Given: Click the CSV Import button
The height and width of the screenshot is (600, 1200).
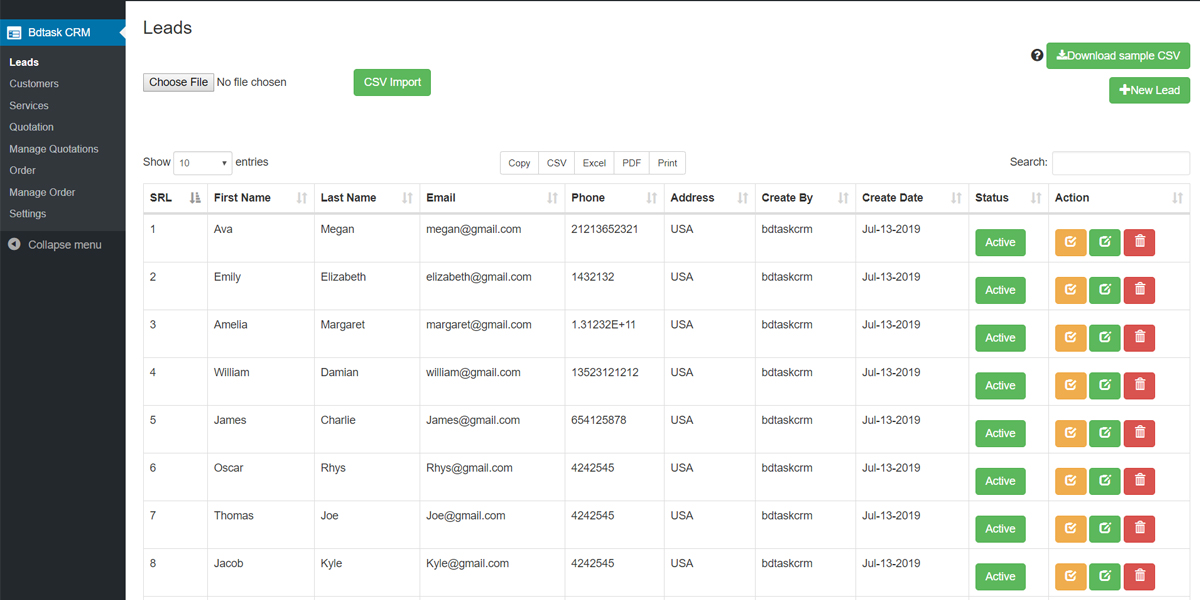Looking at the screenshot, I should [x=392, y=82].
